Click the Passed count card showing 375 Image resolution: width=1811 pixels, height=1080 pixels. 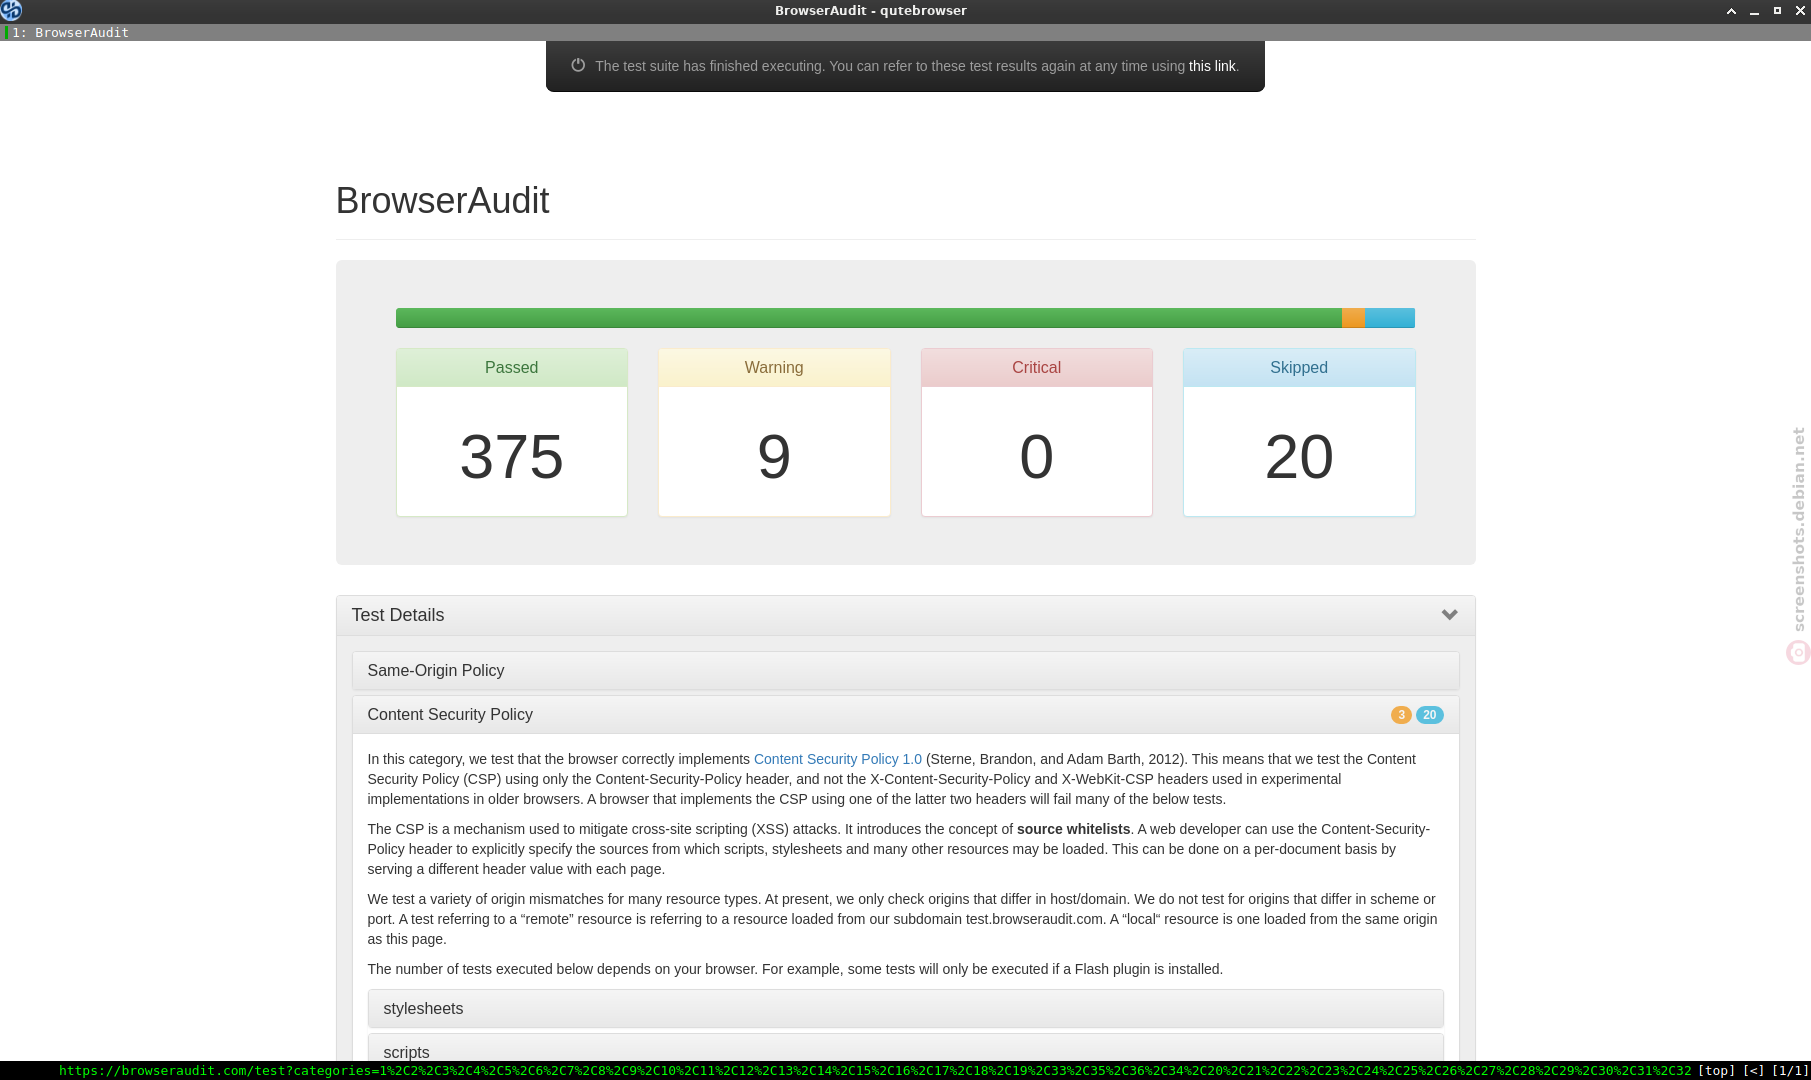click(512, 432)
